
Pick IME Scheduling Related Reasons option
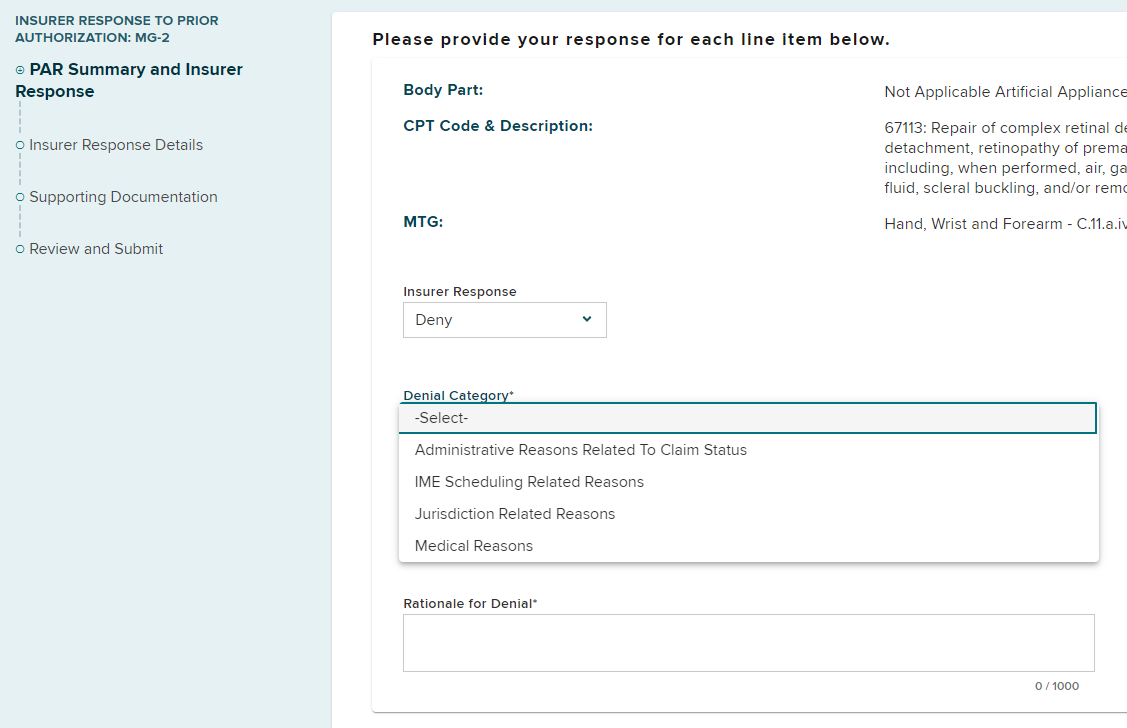(529, 482)
